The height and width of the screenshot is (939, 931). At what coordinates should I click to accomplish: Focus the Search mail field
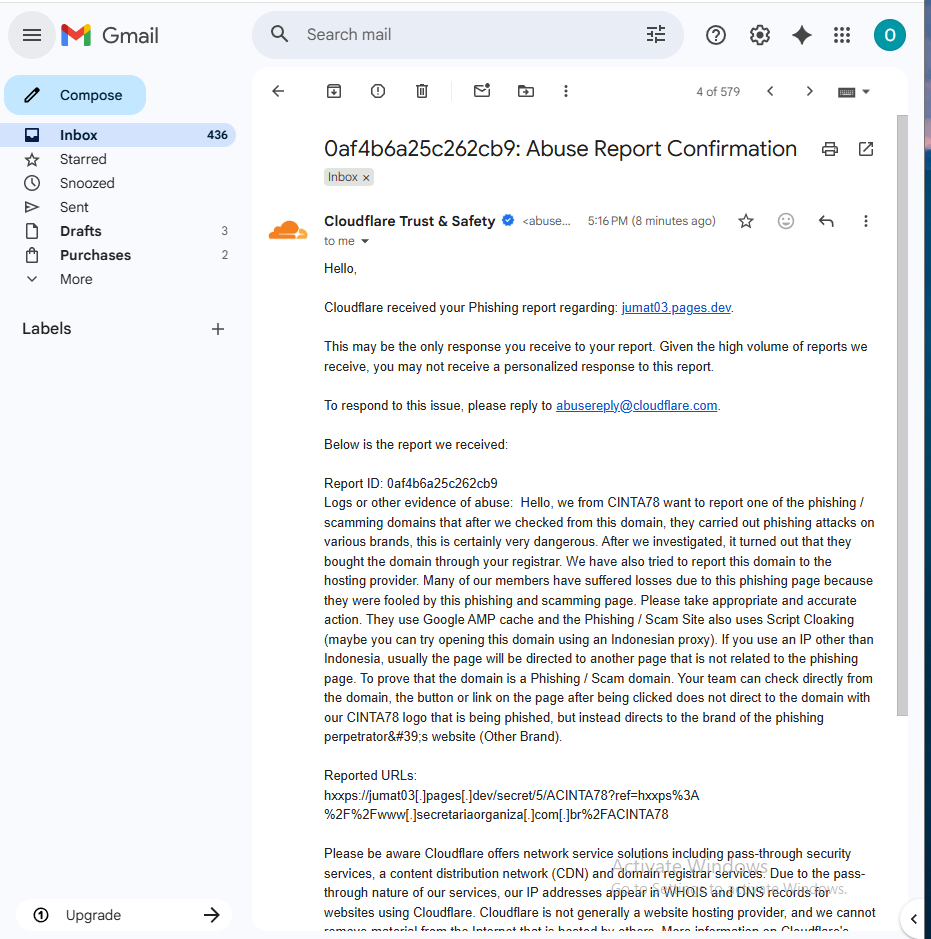[x=469, y=35]
